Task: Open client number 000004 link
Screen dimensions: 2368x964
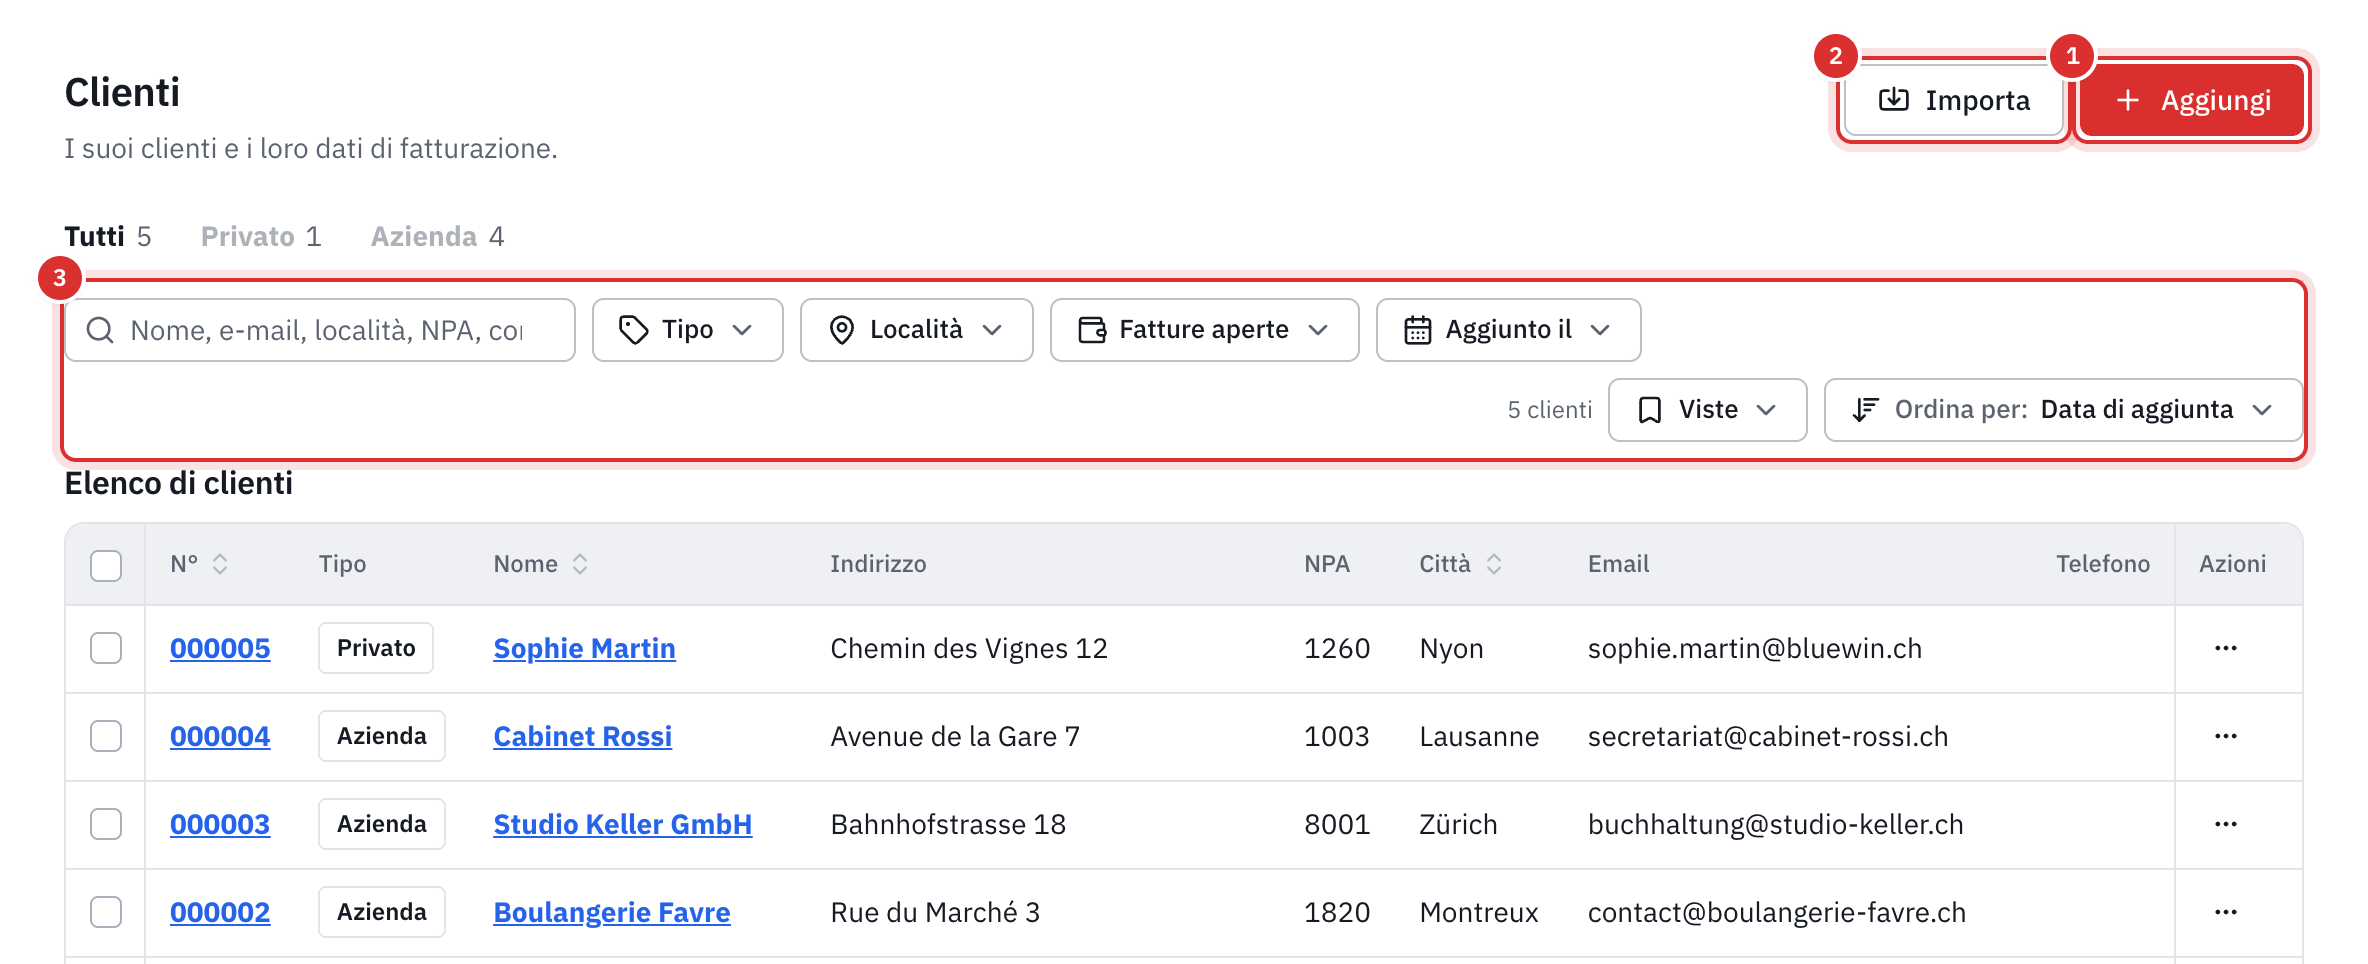Action: click(220, 736)
